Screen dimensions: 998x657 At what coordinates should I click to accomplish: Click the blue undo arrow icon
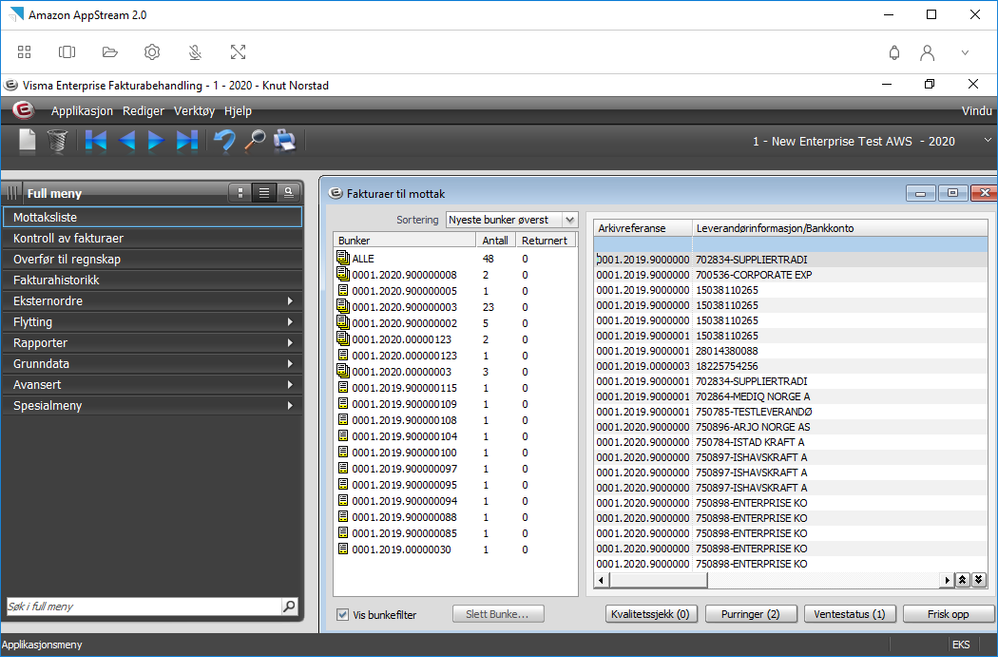tap(224, 141)
